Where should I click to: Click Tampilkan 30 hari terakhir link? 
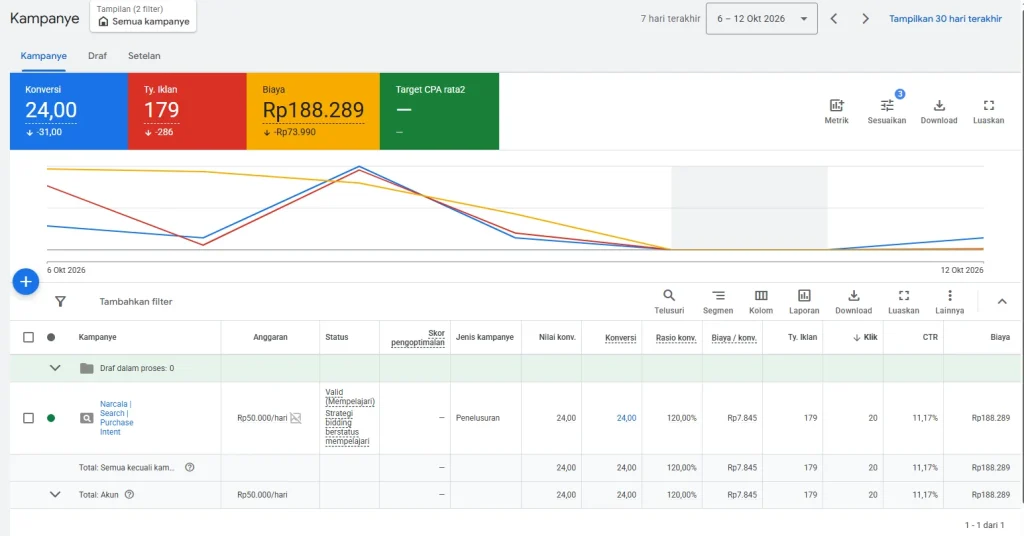point(945,19)
